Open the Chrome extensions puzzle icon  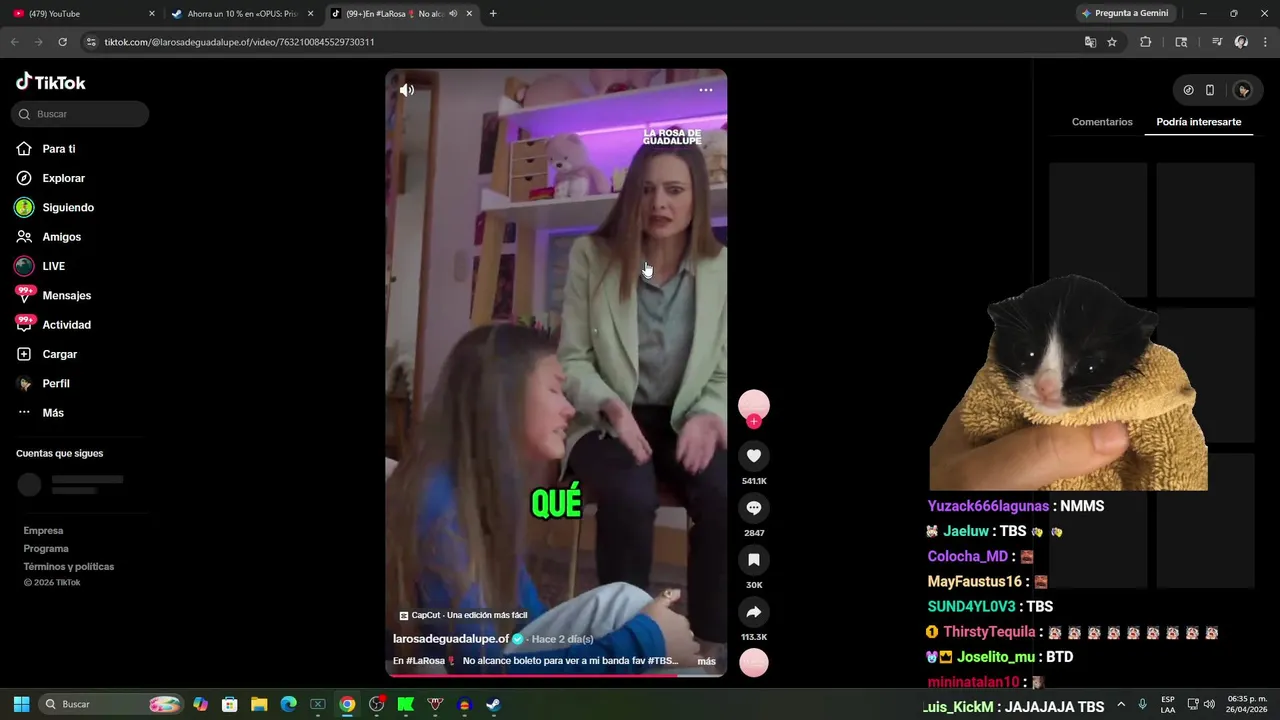(x=1146, y=42)
